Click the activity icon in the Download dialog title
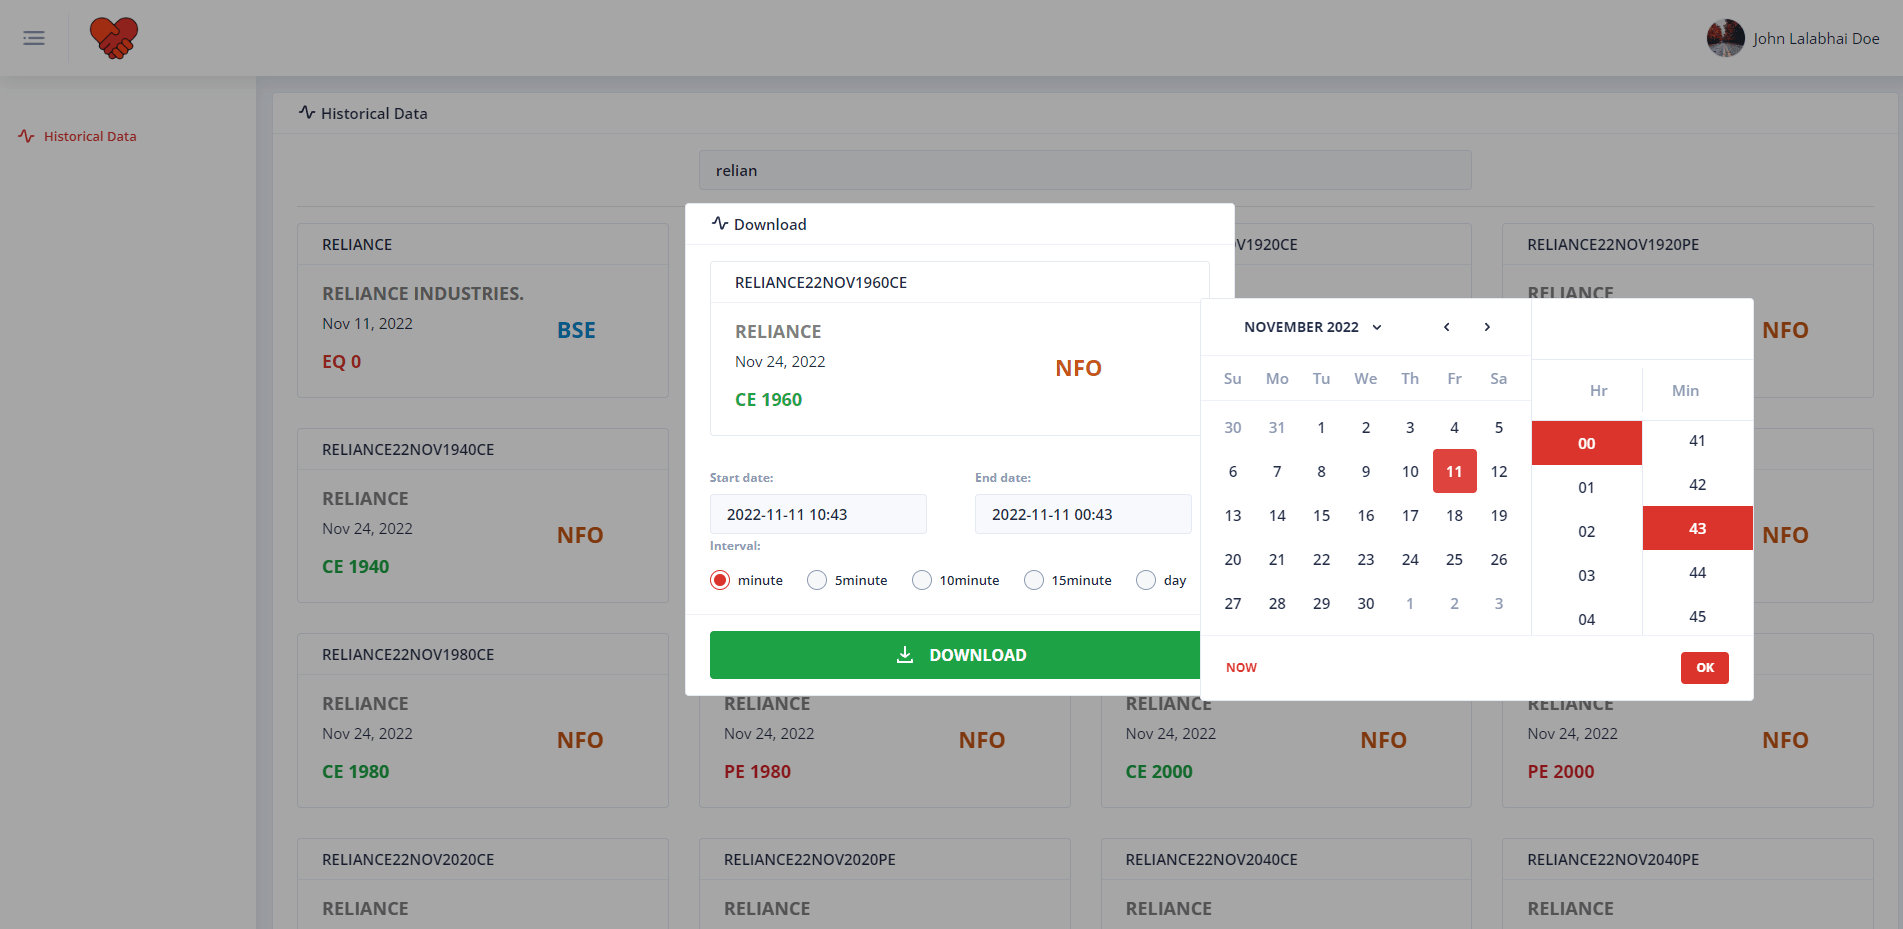Image resolution: width=1903 pixels, height=929 pixels. [x=720, y=223]
